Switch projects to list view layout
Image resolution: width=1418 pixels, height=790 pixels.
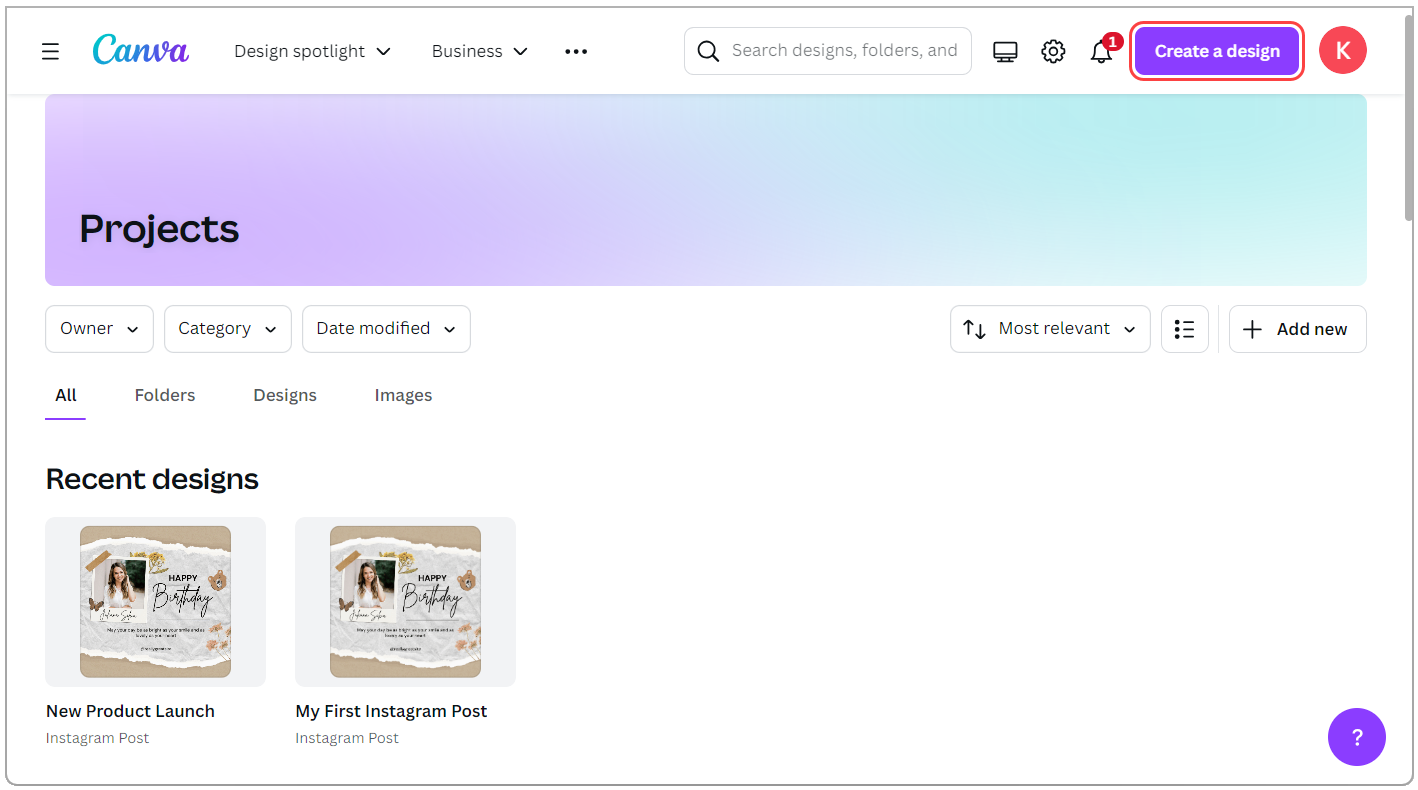pos(1184,328)
